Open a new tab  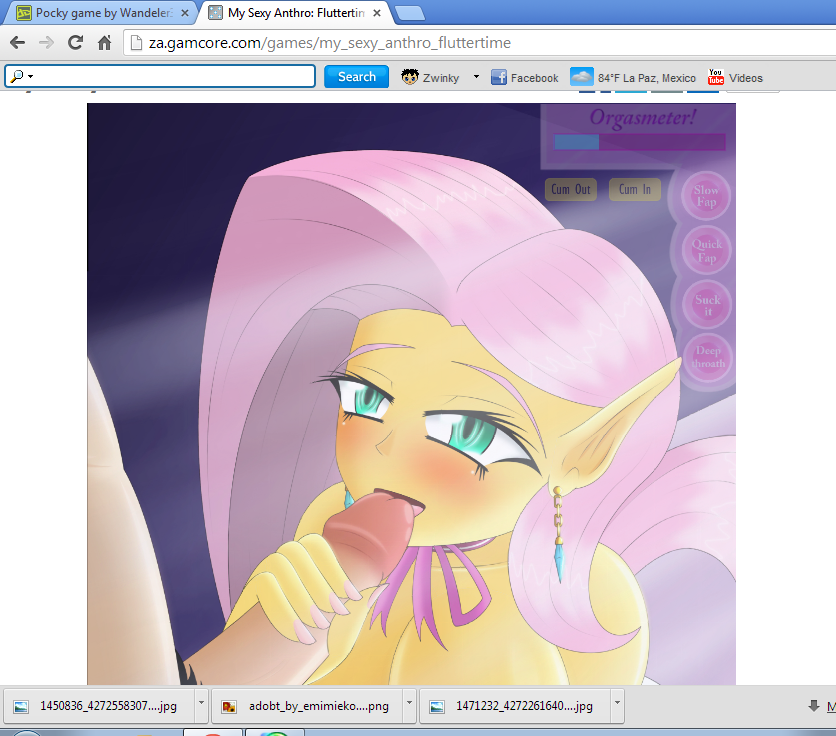[x=409, y=13]
